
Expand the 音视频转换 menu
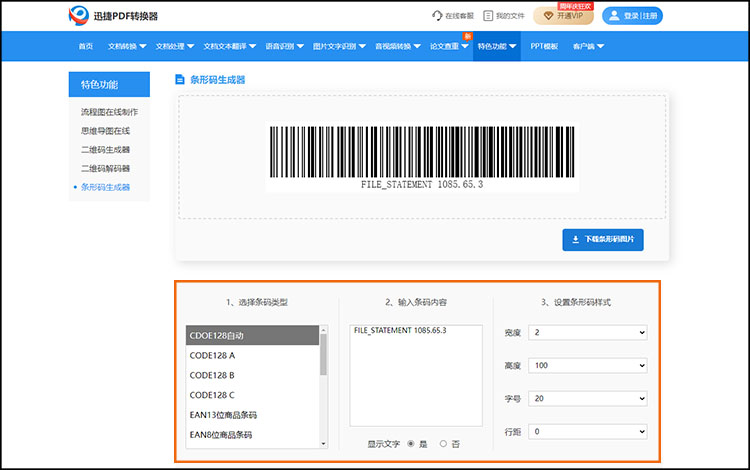(397, 46)
